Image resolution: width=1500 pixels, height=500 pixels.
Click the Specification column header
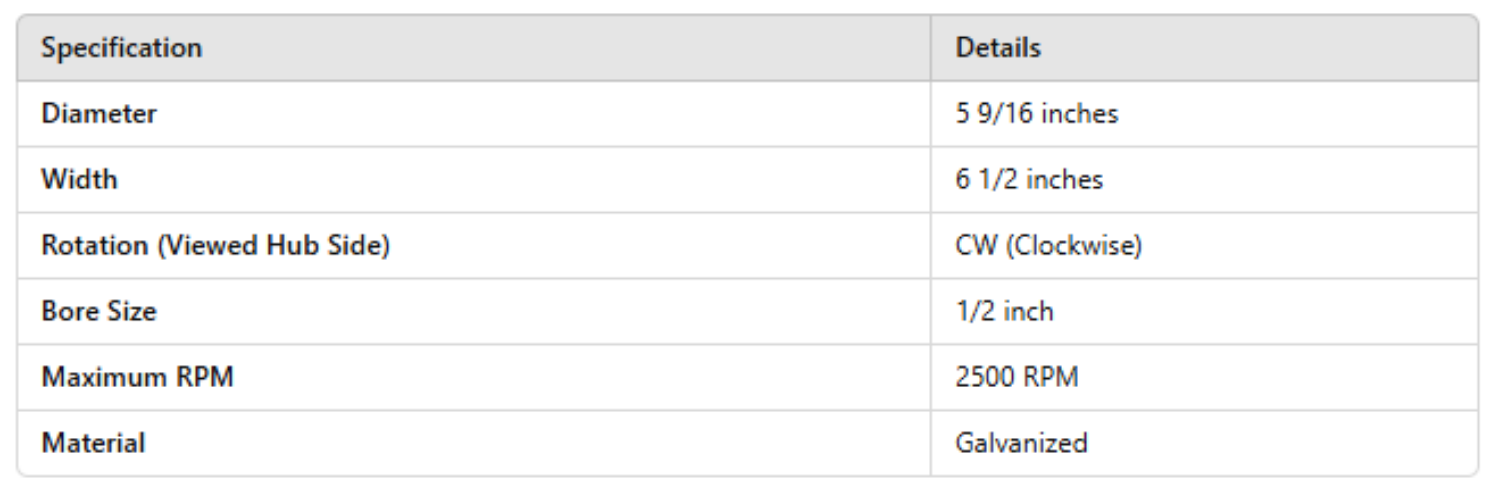tap(121, 48)
